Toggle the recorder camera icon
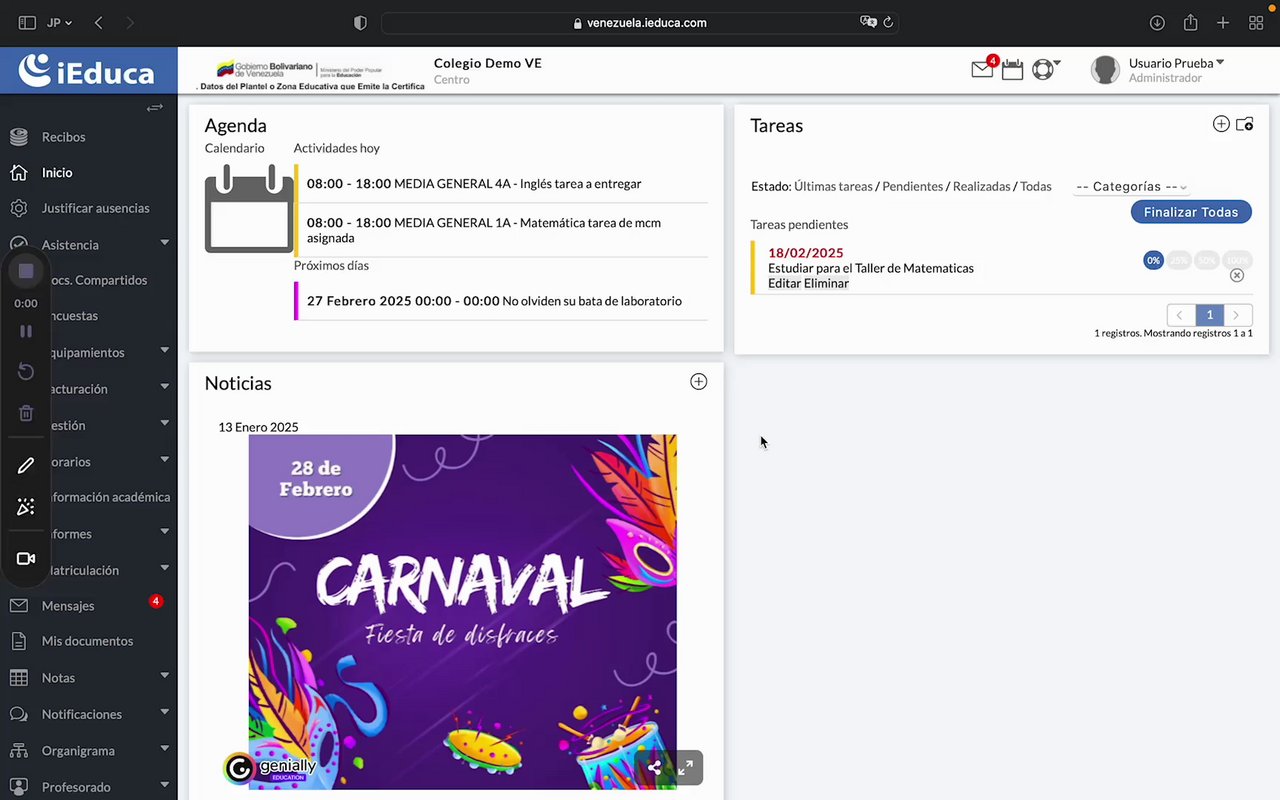 26,559
